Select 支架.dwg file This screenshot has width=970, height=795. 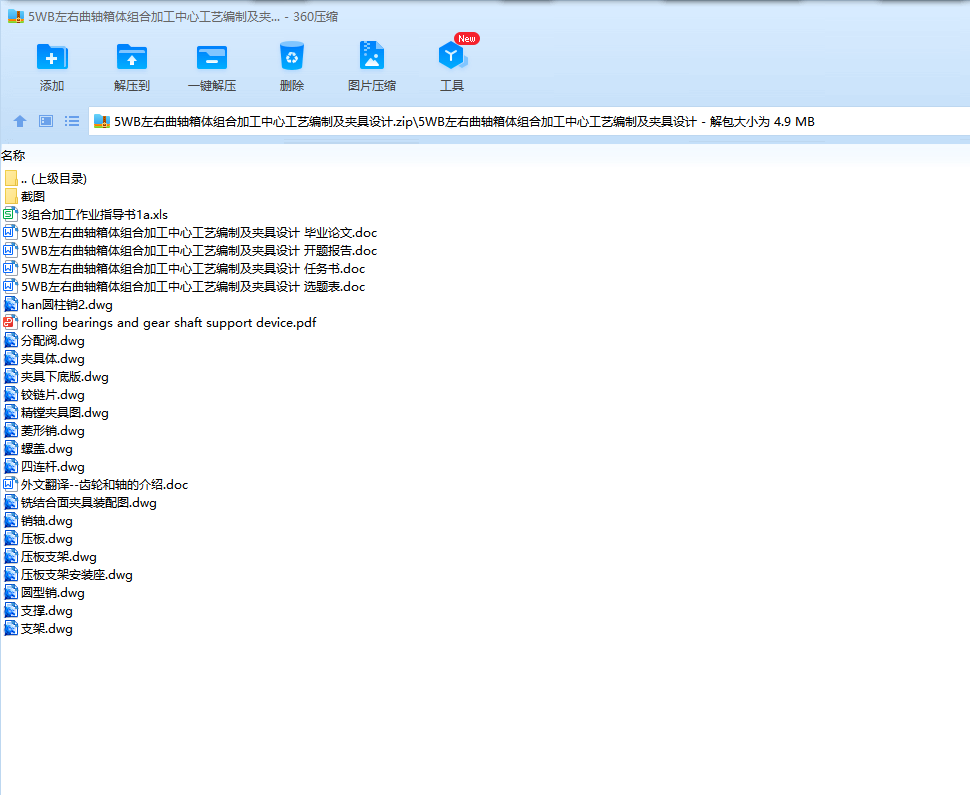coord(38,629)
